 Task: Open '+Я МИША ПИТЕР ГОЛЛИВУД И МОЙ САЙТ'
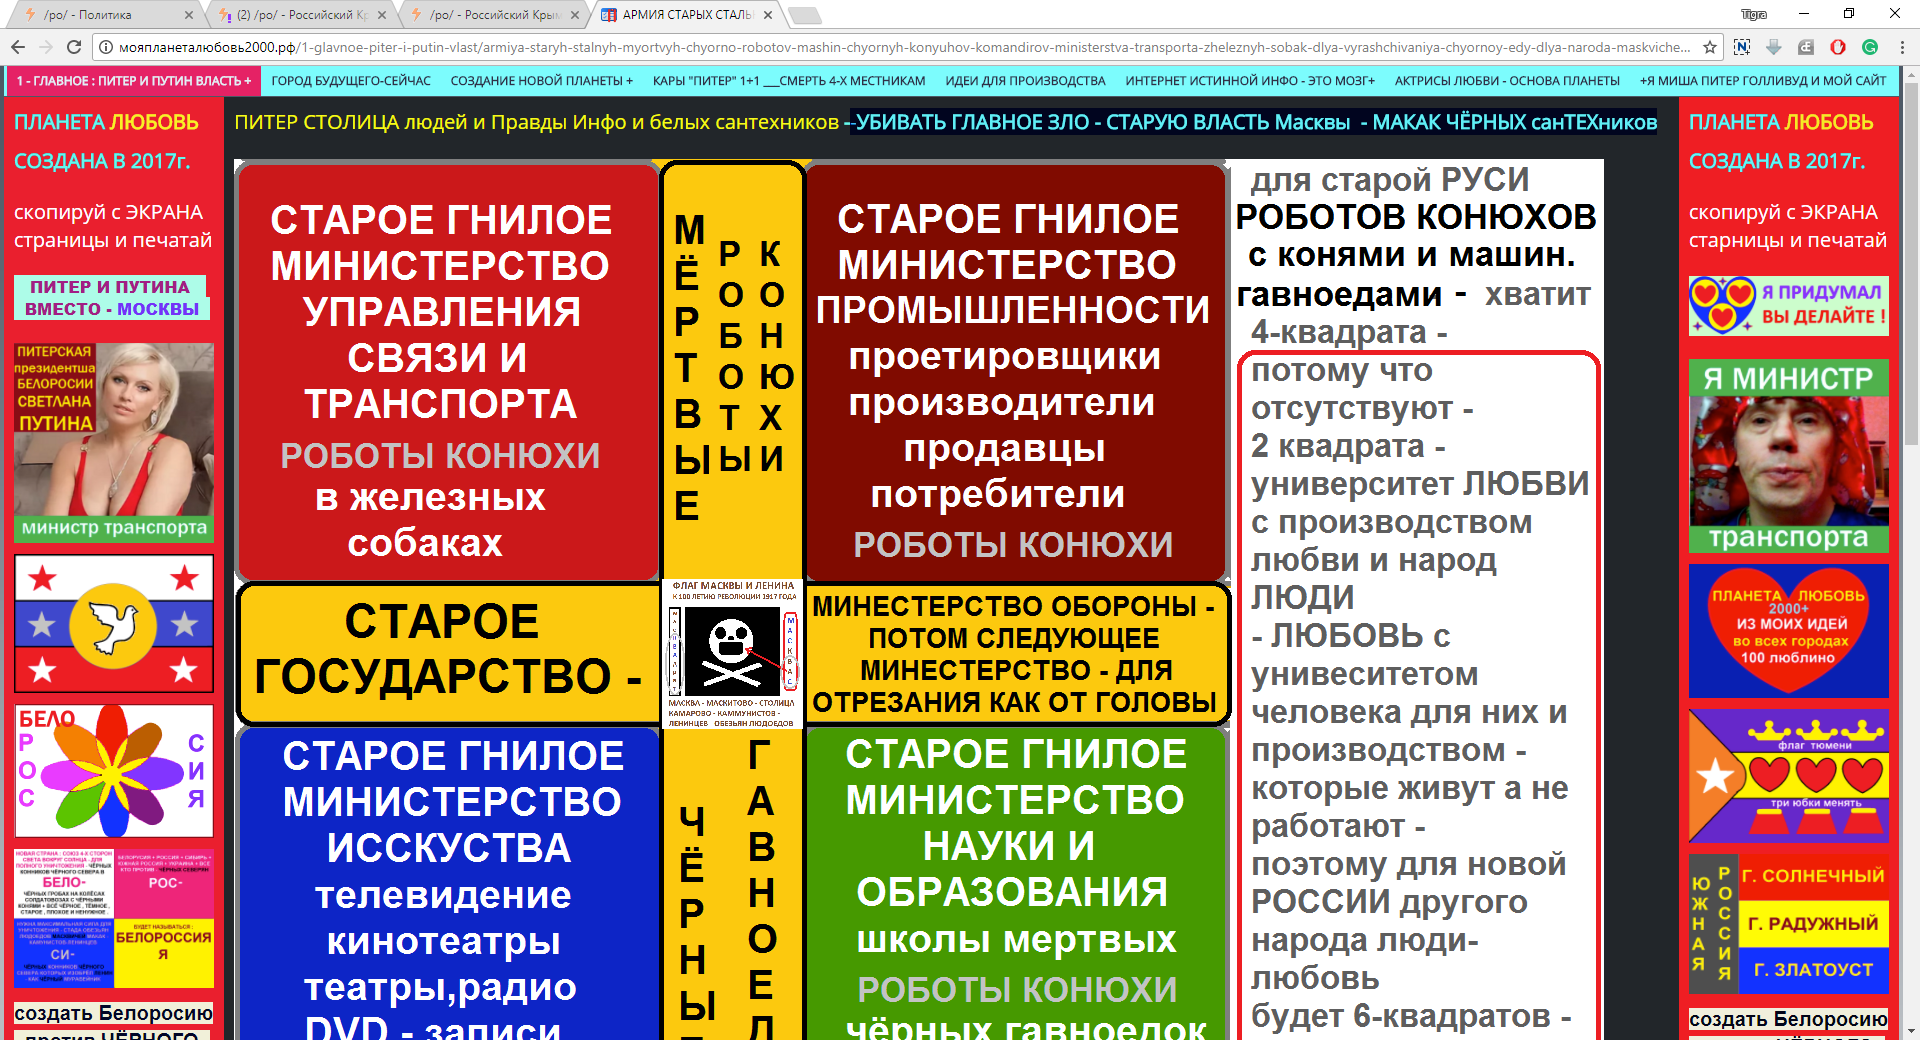(x=1763, y=81)
